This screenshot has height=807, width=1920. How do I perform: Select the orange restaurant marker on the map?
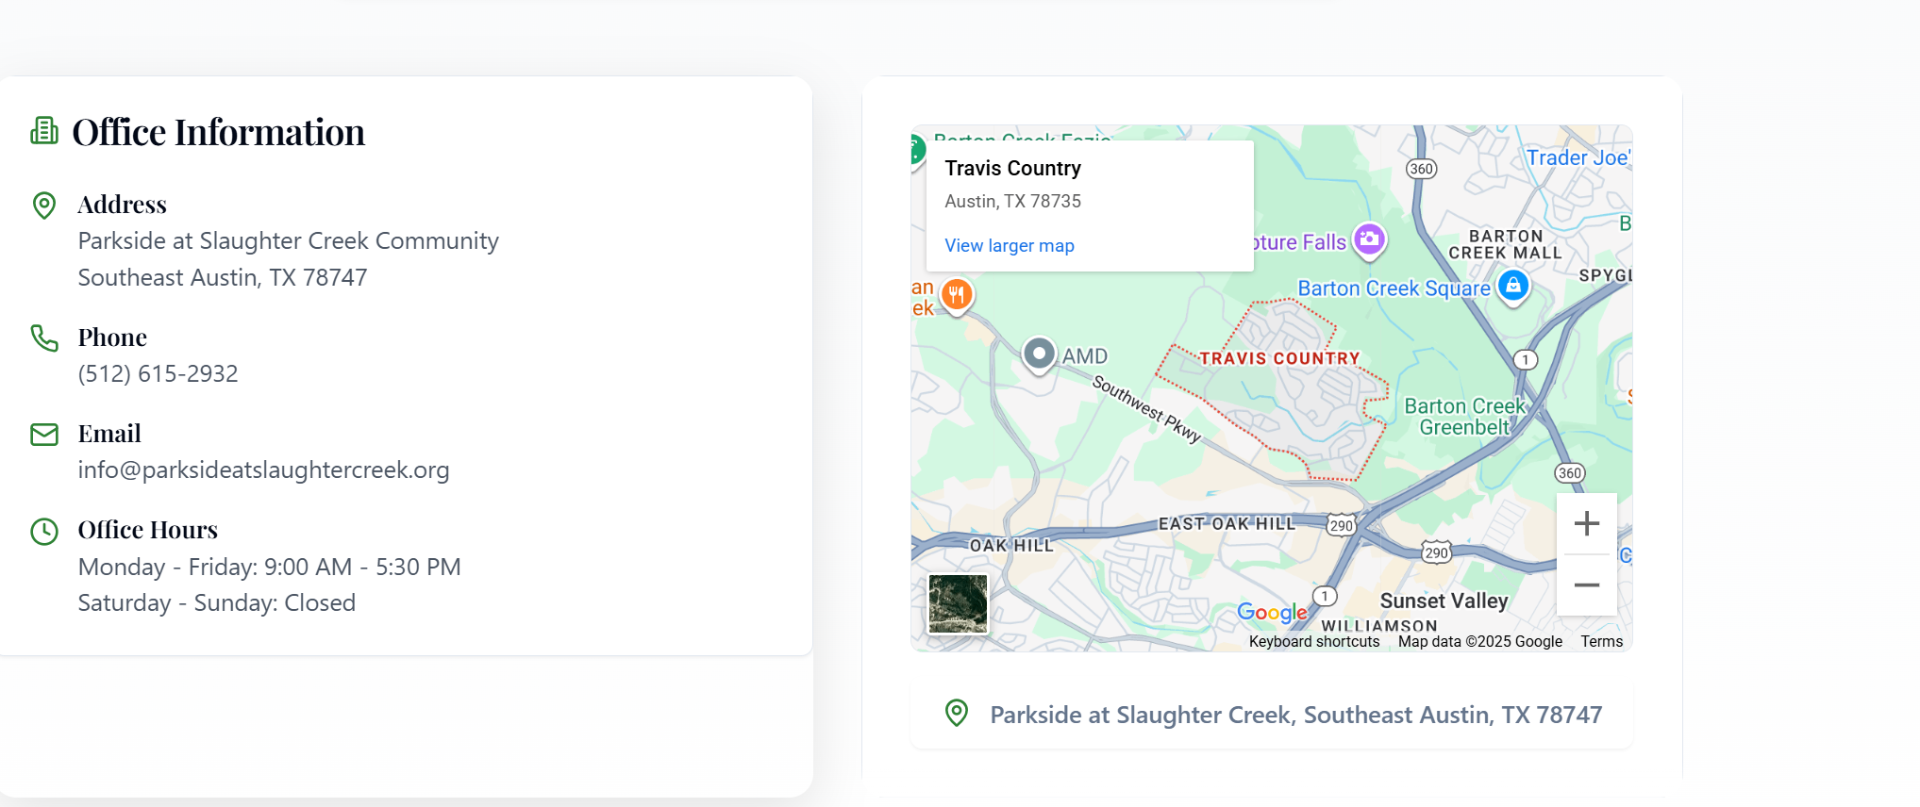click(957, 295)
